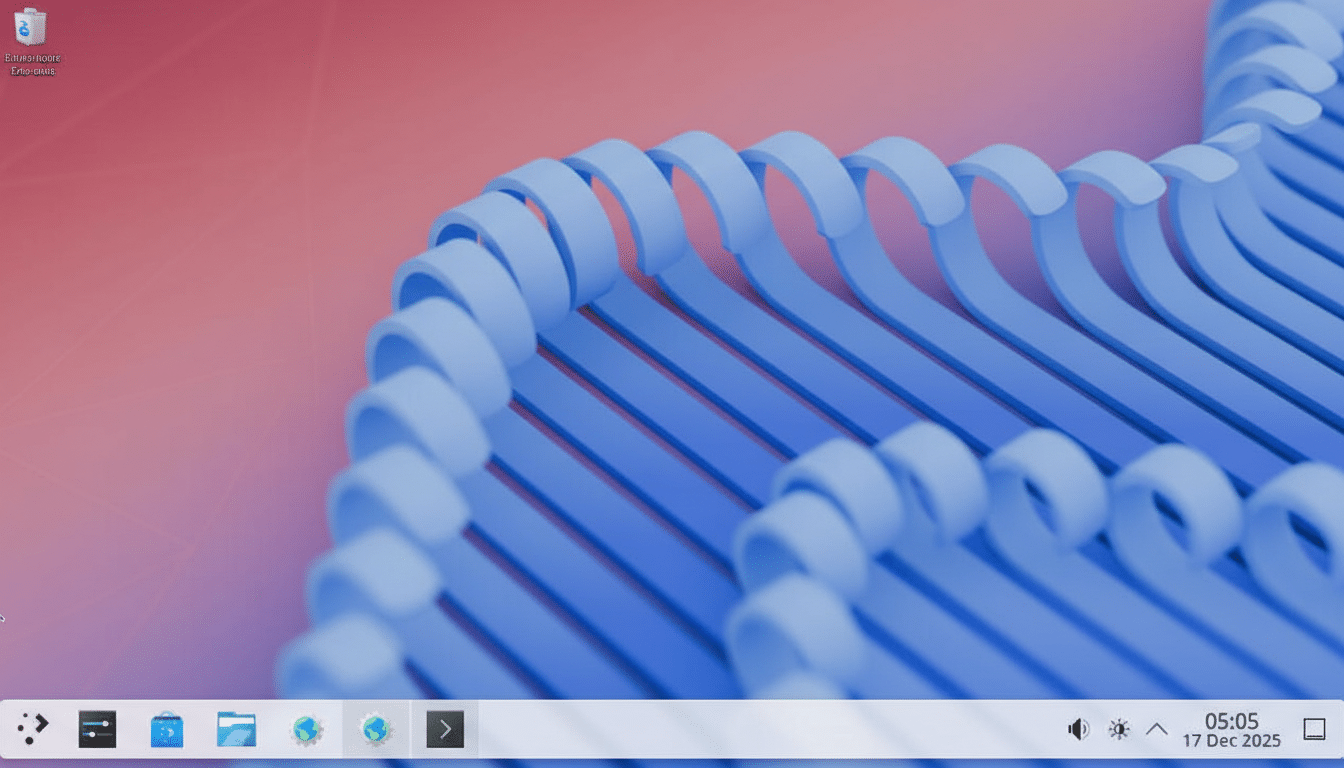1344x768 pixels.
Task: Launch the web browser from the taskbar
Action: click(306, 729)
